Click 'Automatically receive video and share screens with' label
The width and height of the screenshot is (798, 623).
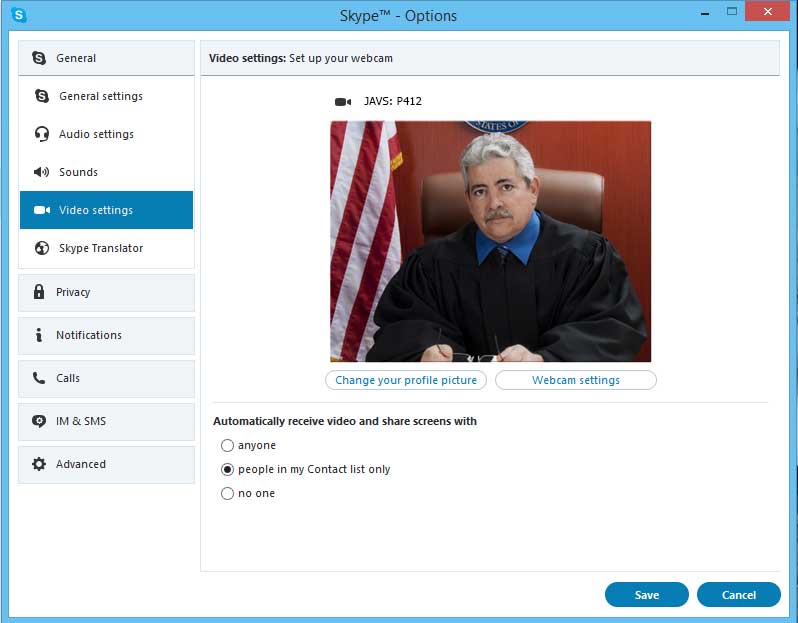point(345,421)
